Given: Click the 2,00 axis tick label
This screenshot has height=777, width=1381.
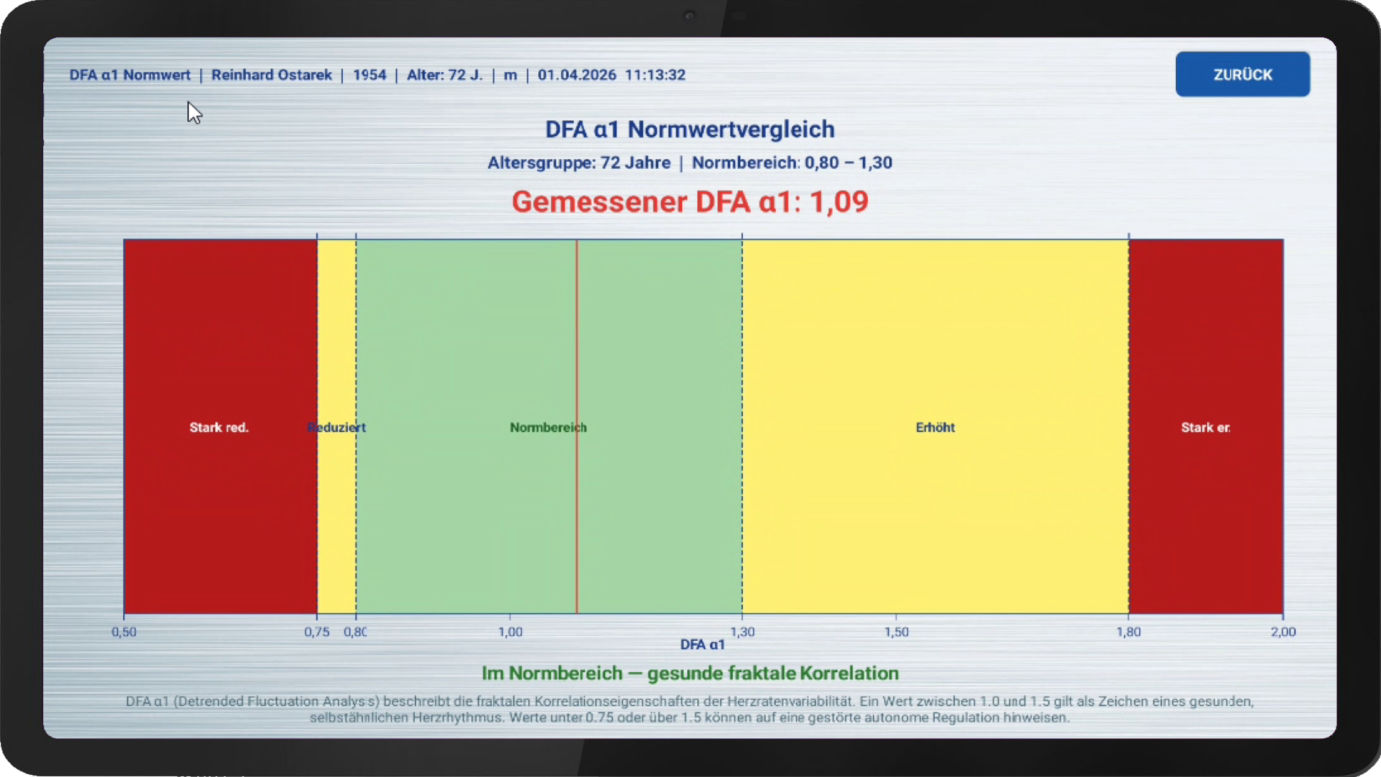Looking at the screenshot, I should (x=1283, y=632).
